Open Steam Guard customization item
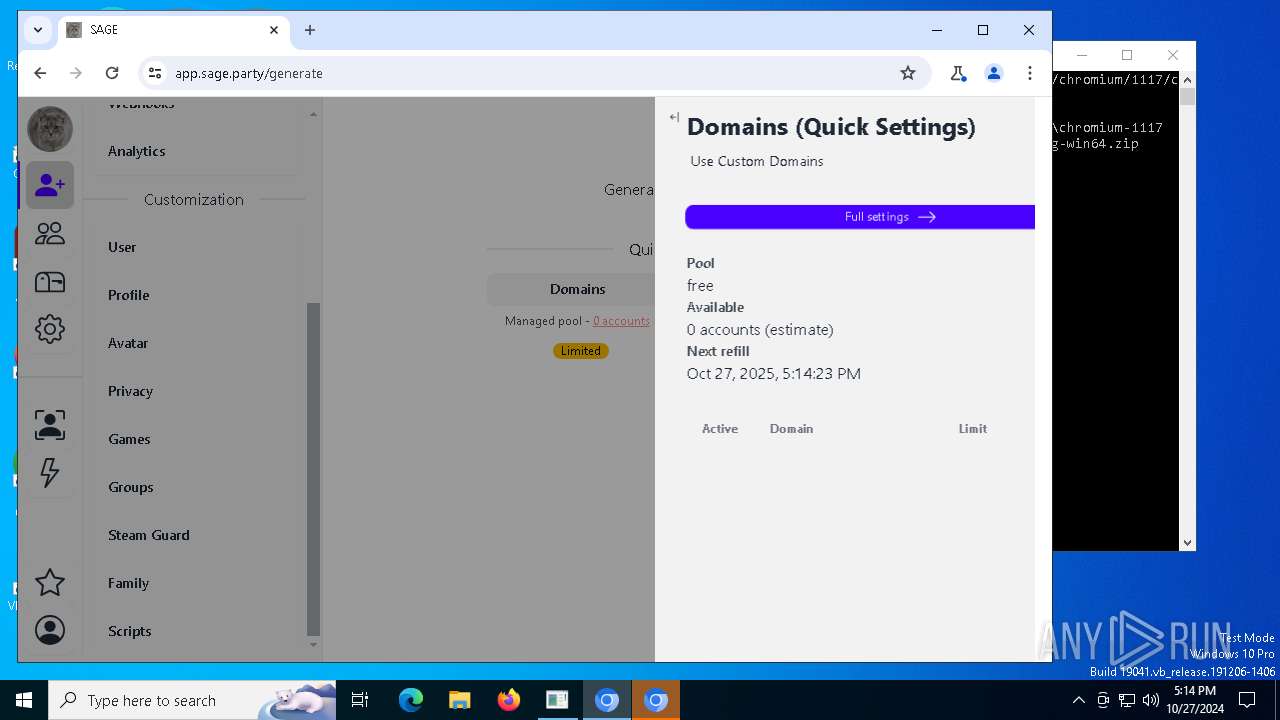This screenshot has width=1280, height=720. point(148,535)
